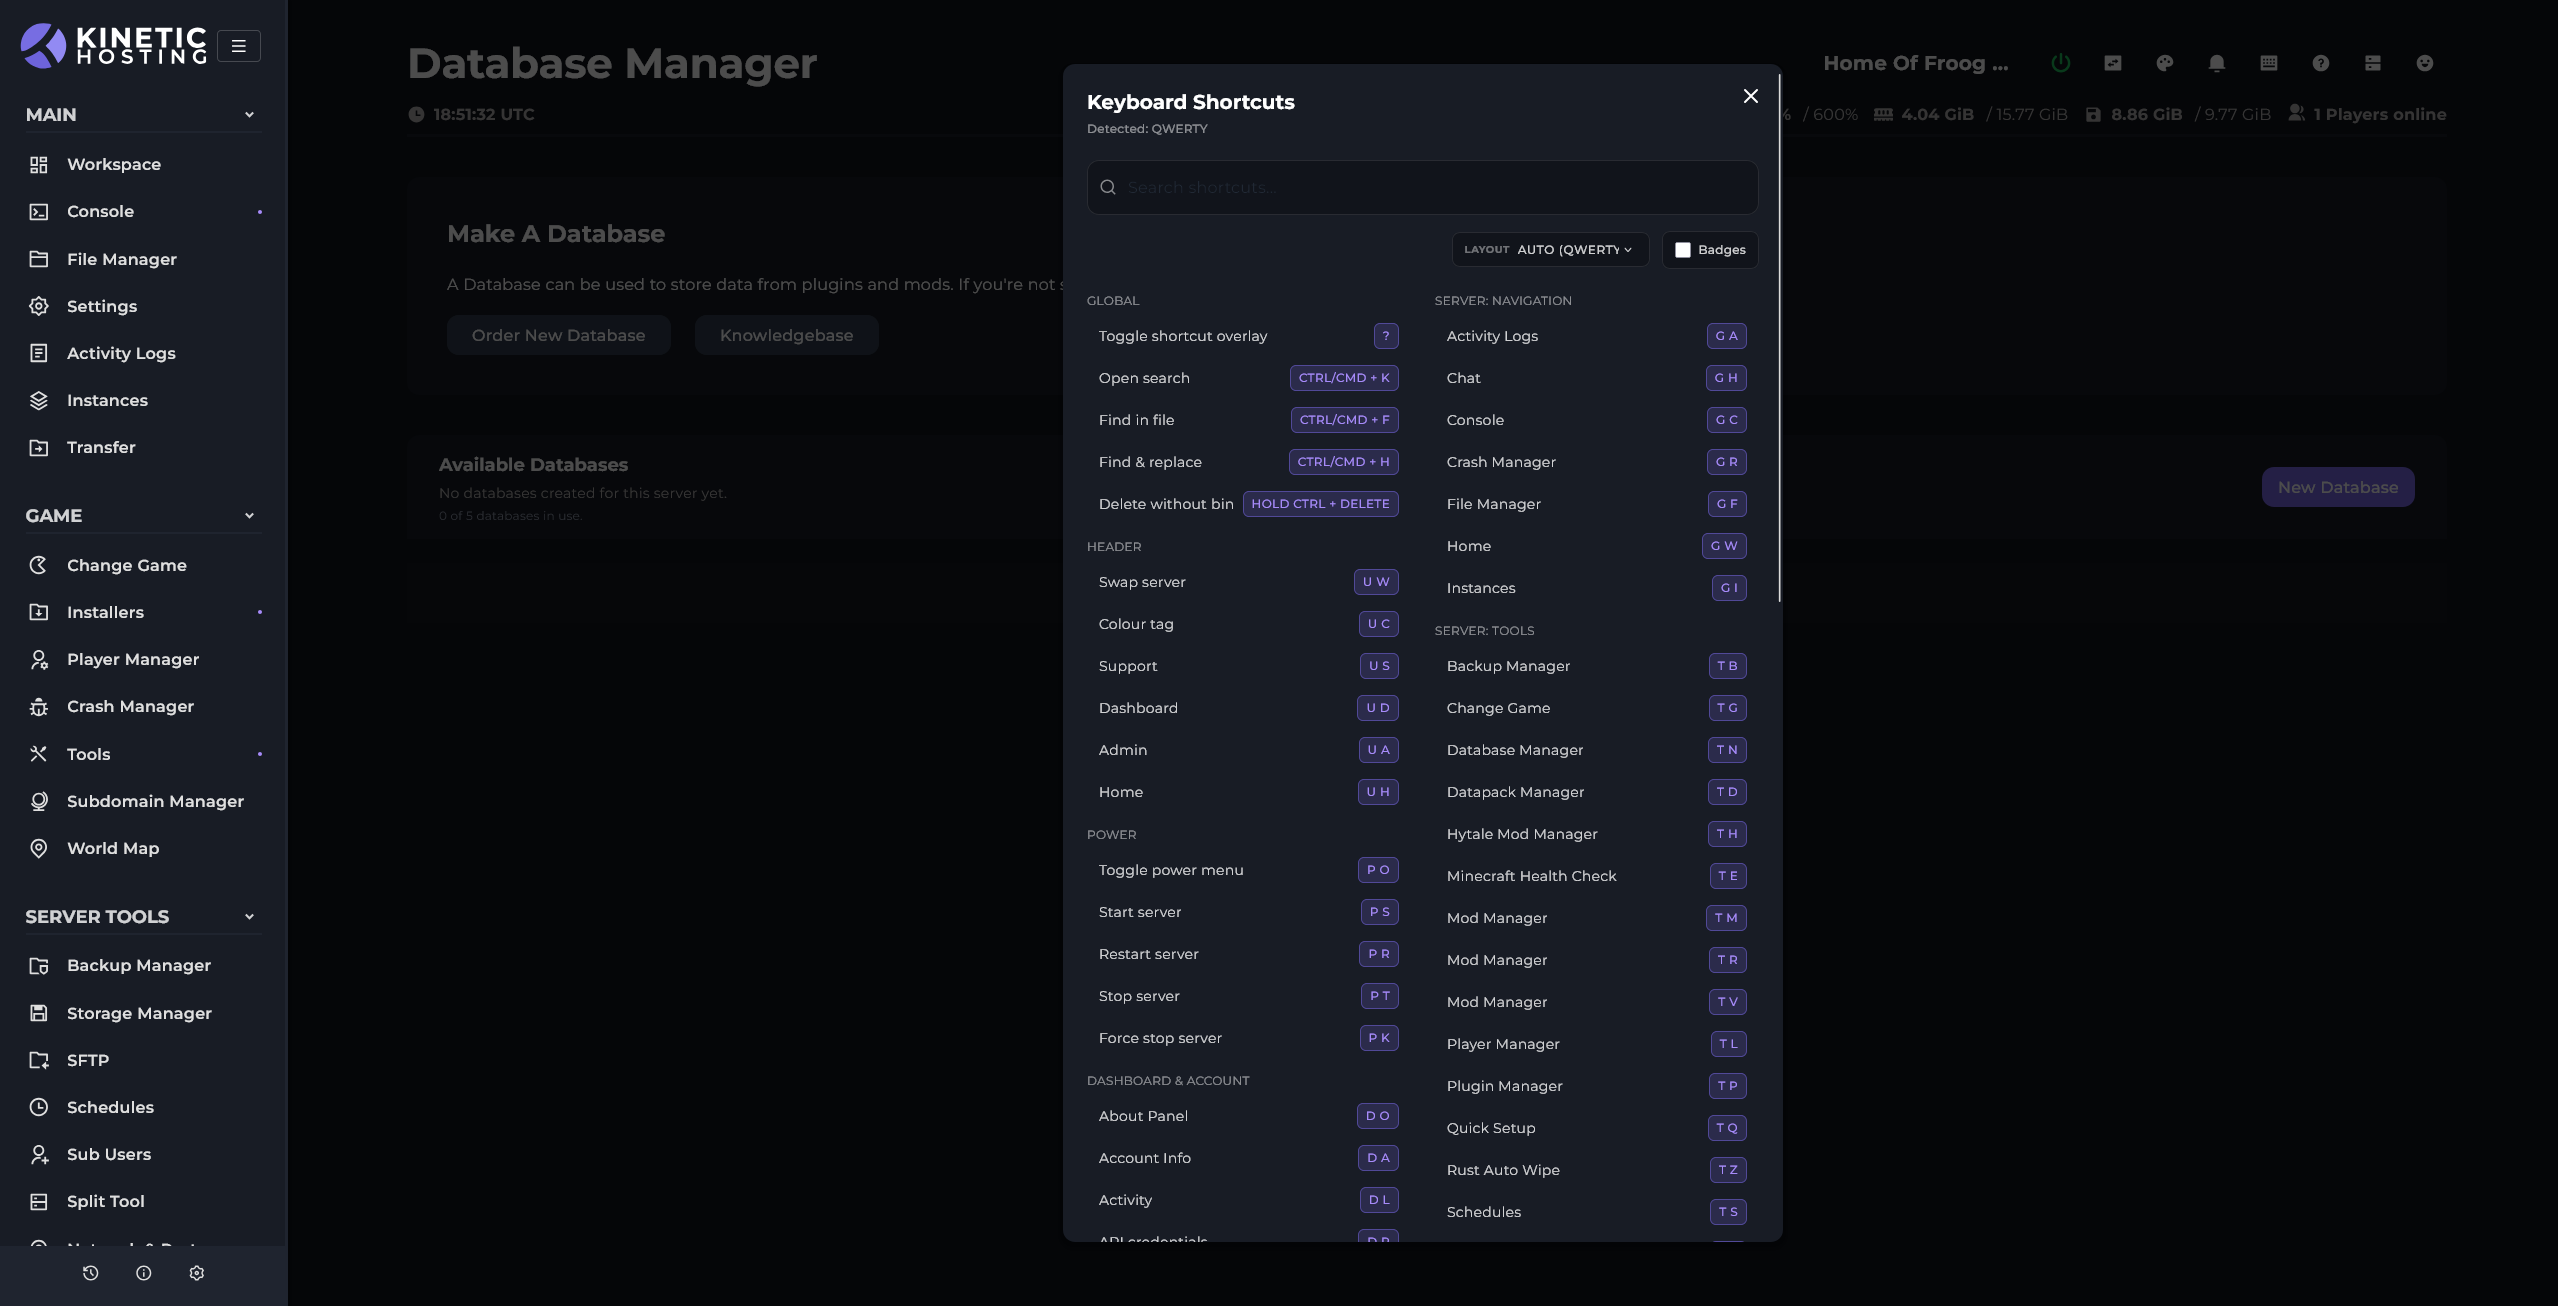This screenshot has width=2558, height=1306.
Task: Click the Crash Manager G R shortcut row
Action: (1596, 462)
